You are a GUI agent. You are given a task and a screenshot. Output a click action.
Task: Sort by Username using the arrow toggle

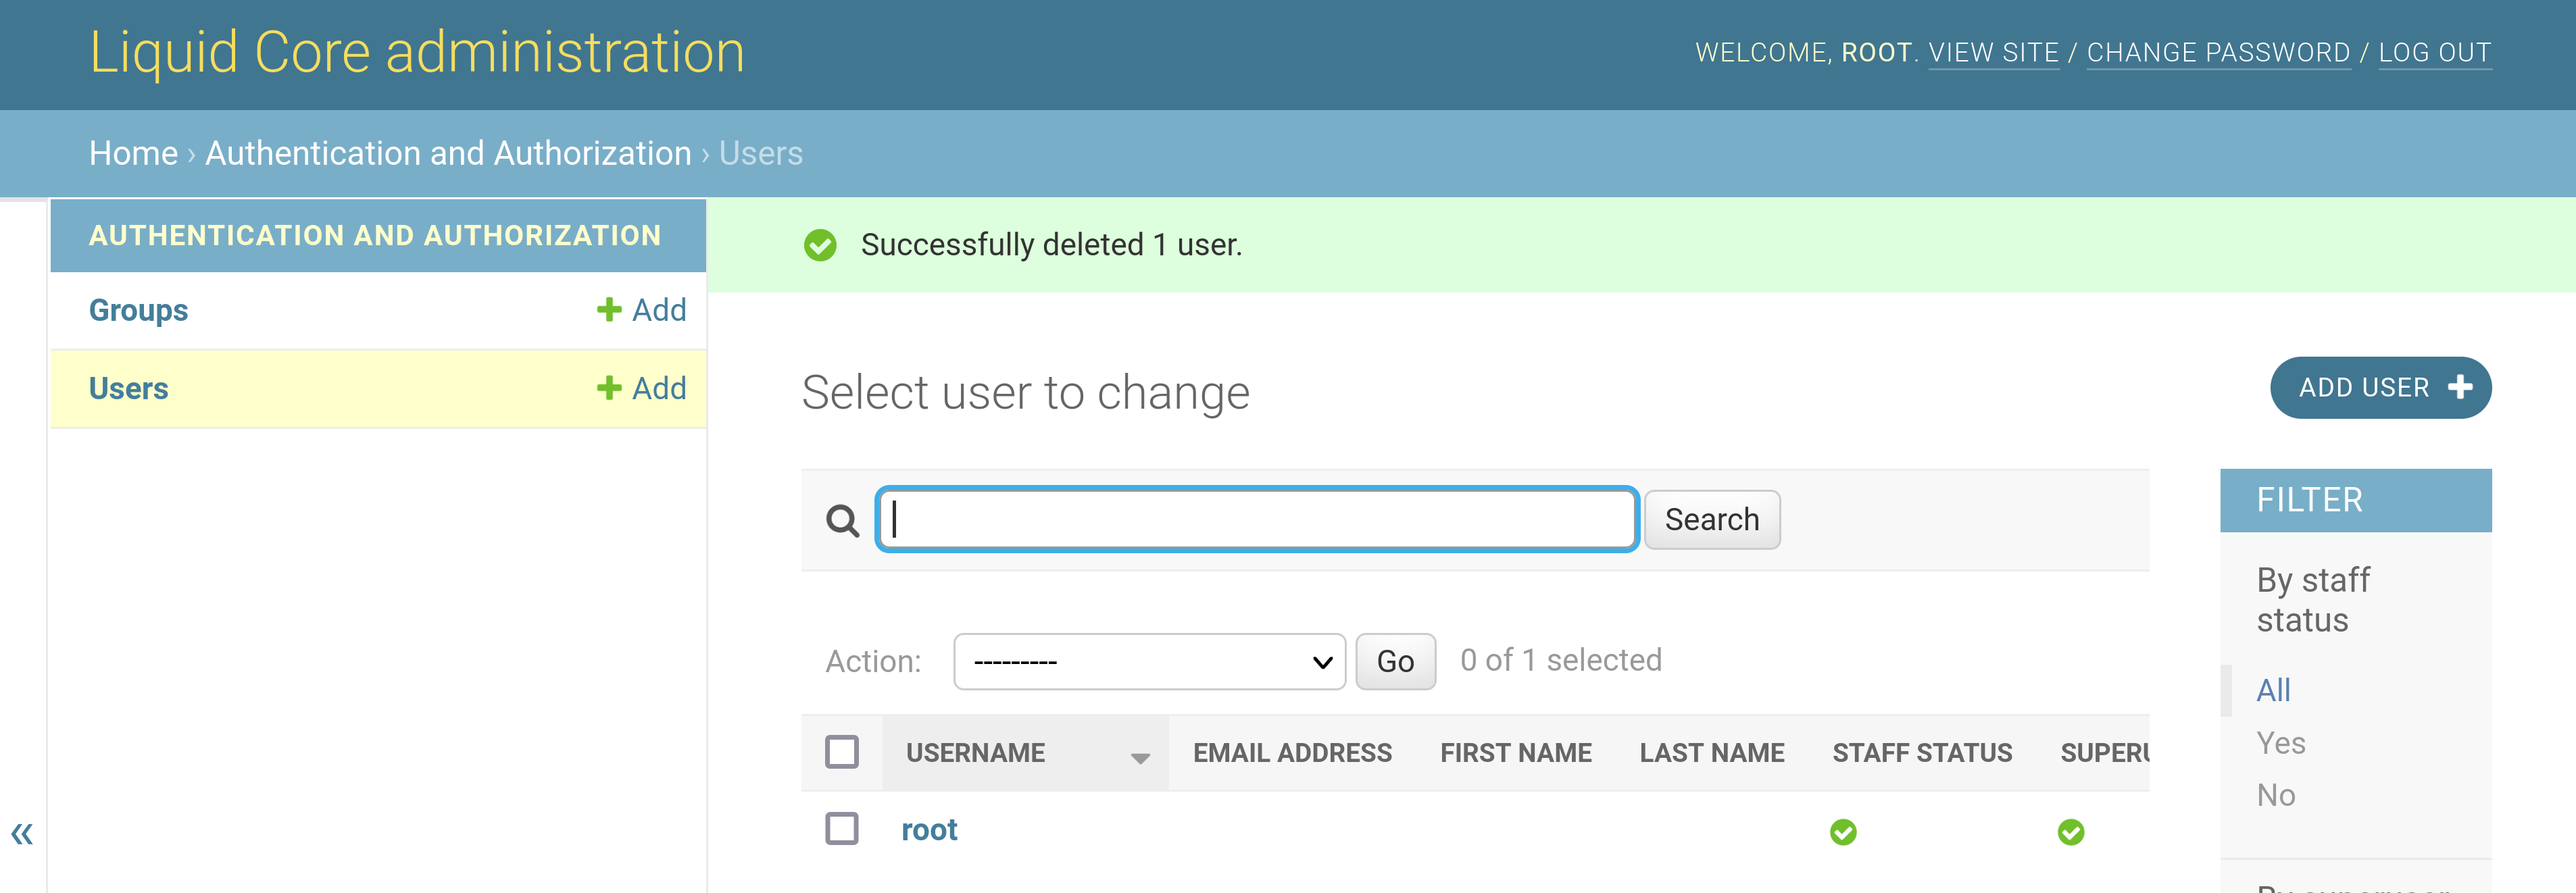point(1139,758)
